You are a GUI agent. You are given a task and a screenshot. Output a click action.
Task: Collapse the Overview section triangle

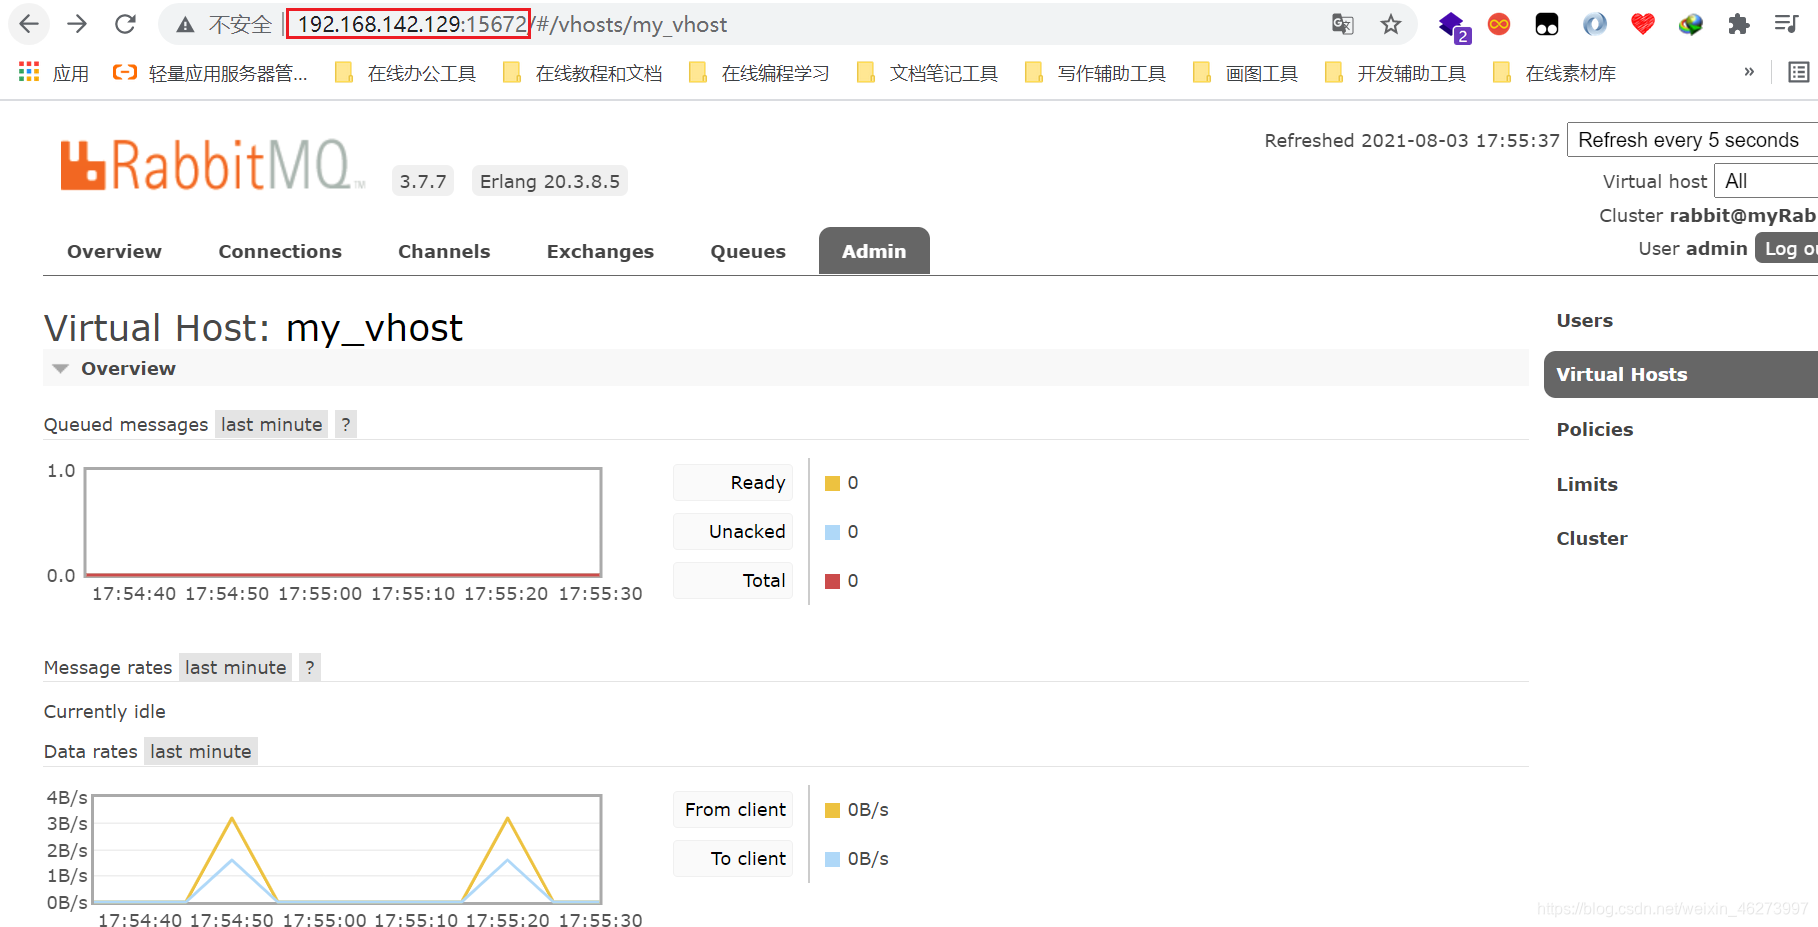61,369
